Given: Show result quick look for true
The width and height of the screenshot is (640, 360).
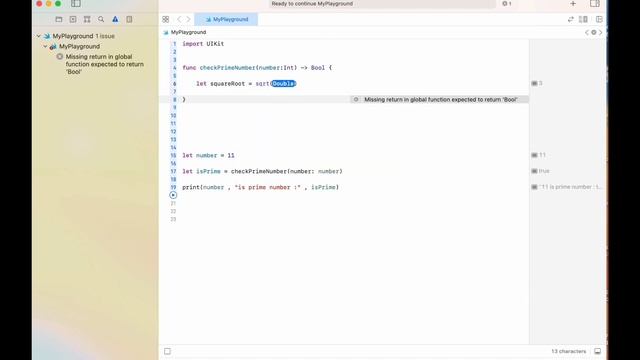Looking at the screenshot, I should click(534, 171).
